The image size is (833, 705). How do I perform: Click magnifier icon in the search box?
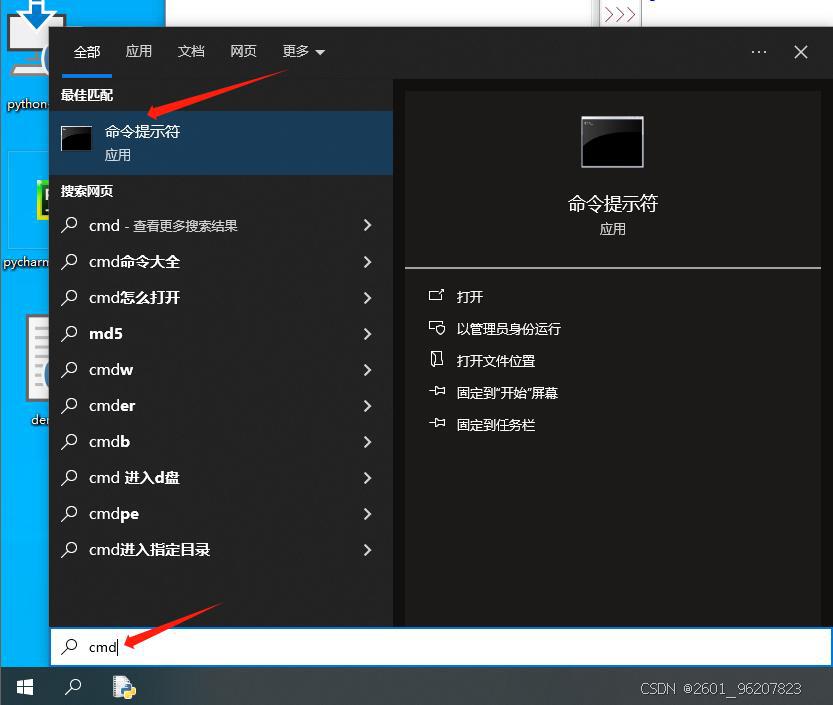click(70, 647)
